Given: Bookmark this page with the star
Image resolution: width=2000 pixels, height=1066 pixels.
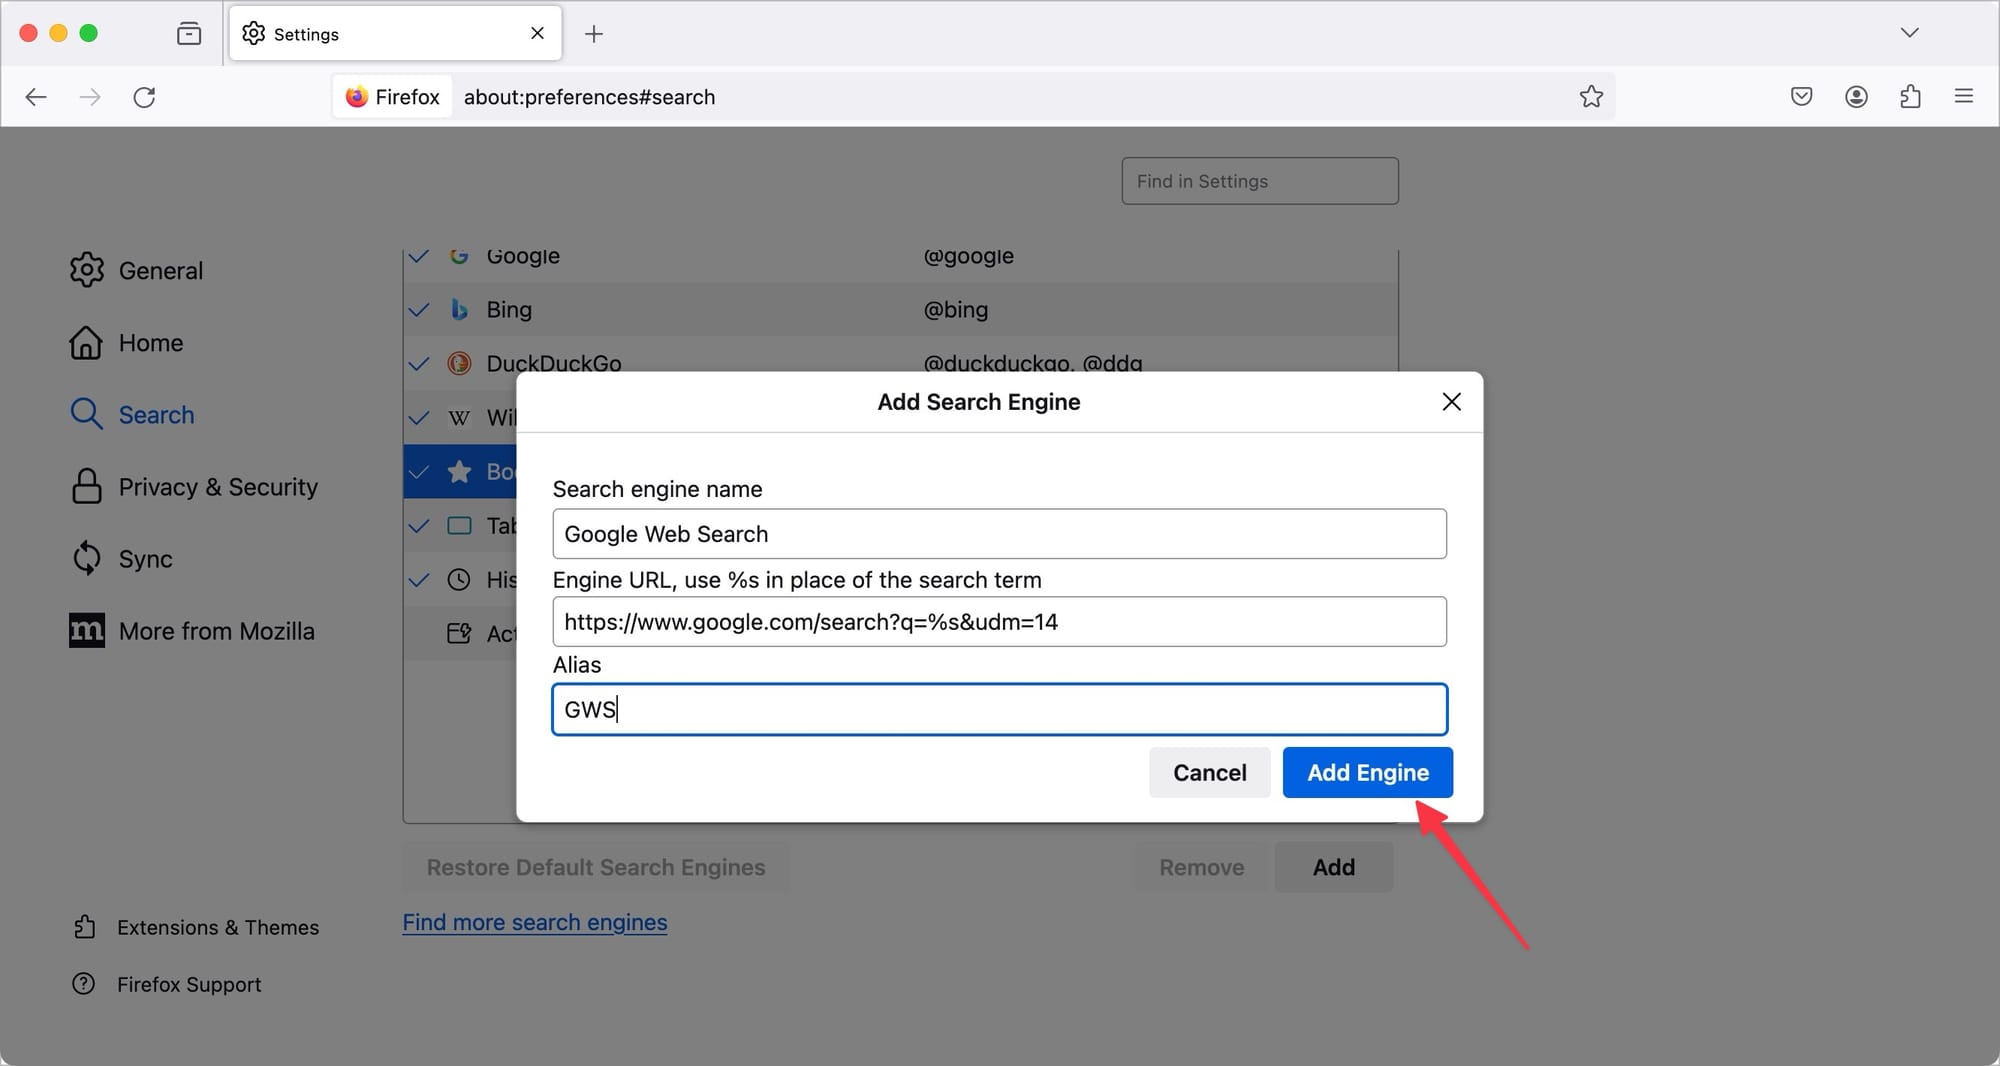Looking at the screenshot, I should click(1591, 97).
